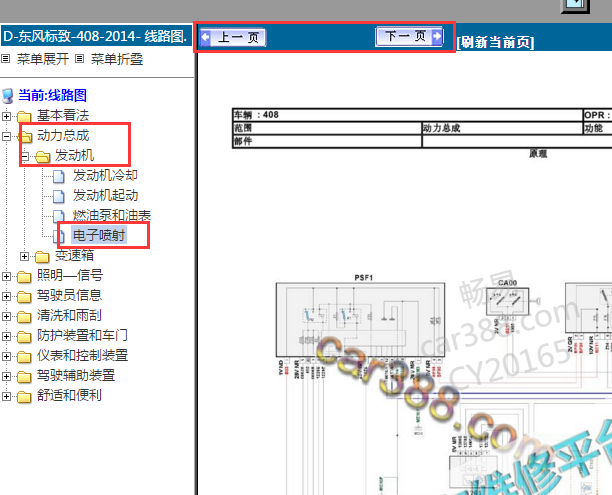This screenshot has width=612, height=495.
Task: Click the 动力总成 open folder icon
Action: pyautogui.click(x=26, y=137)
